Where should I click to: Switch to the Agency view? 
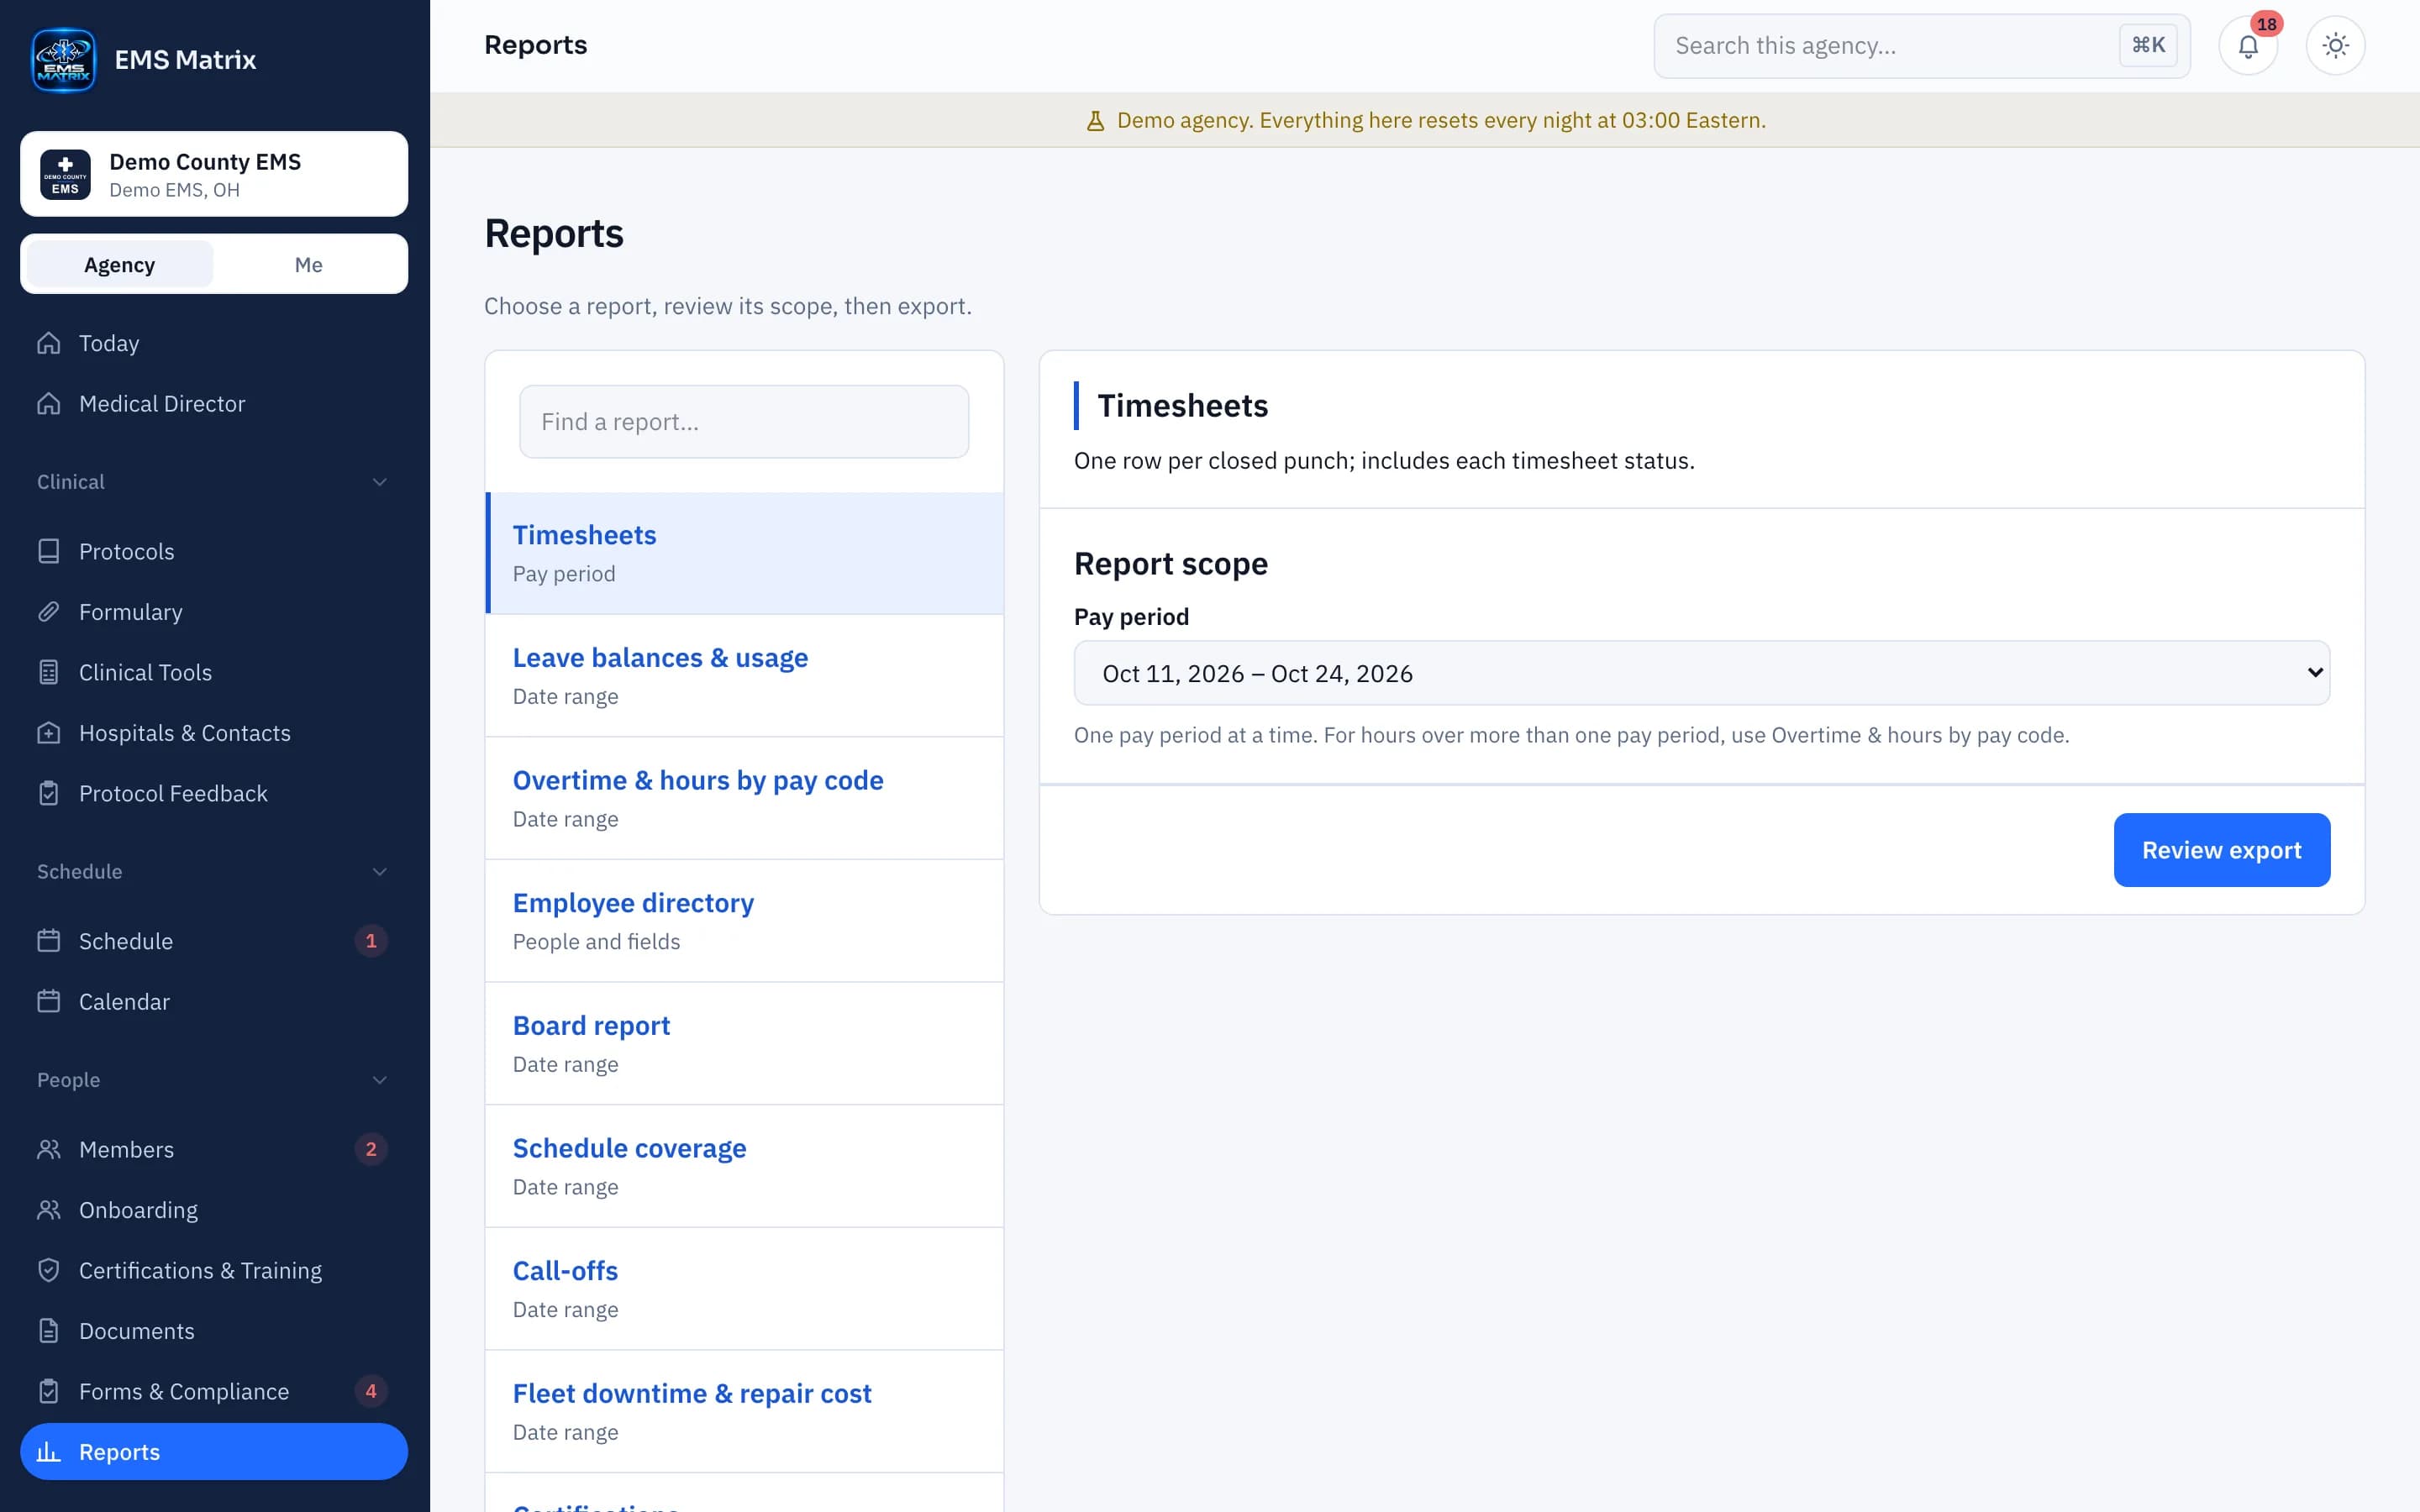[x=120, y=264]
